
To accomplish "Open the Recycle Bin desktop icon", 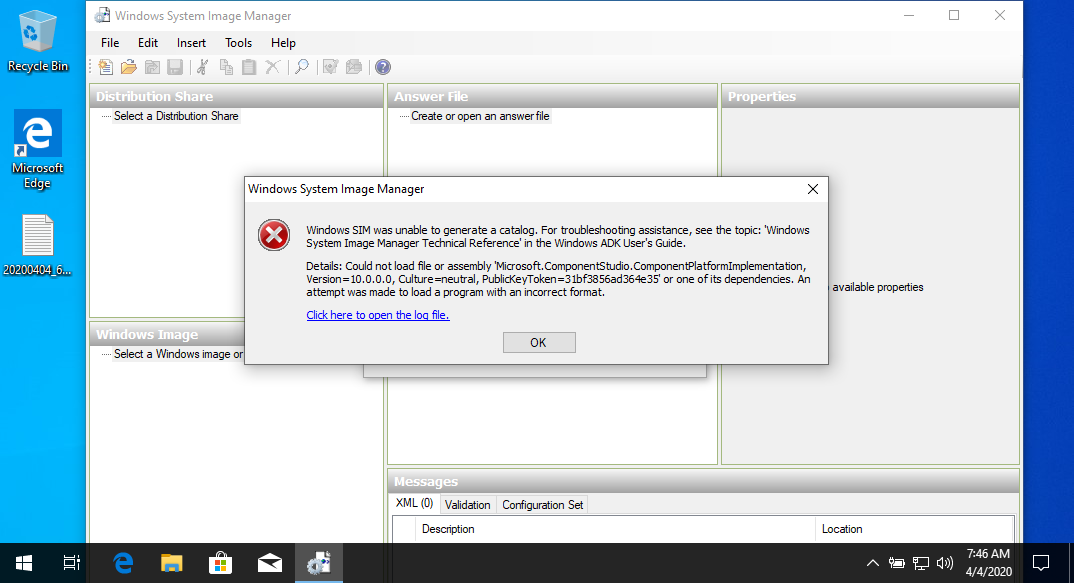I will (38, 41).
